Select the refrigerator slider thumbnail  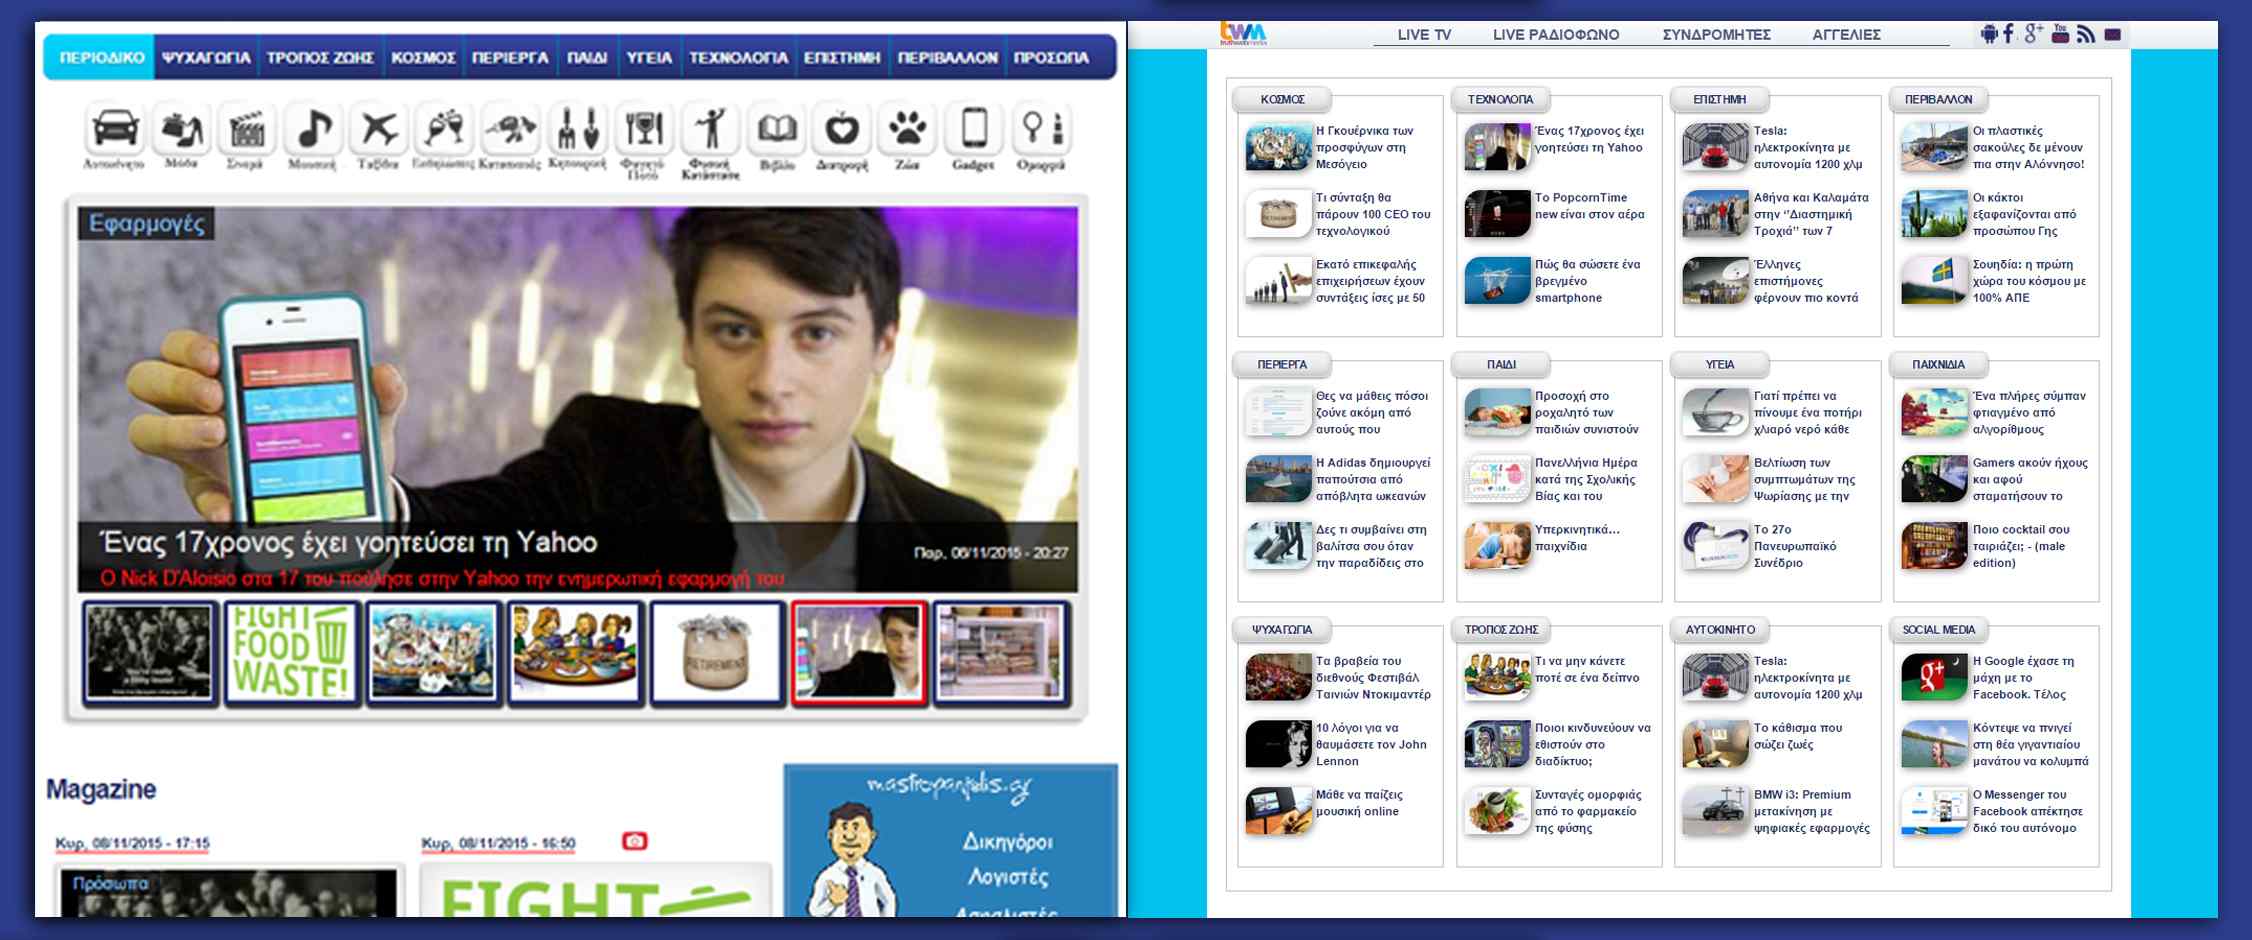tap(1001, 653)
